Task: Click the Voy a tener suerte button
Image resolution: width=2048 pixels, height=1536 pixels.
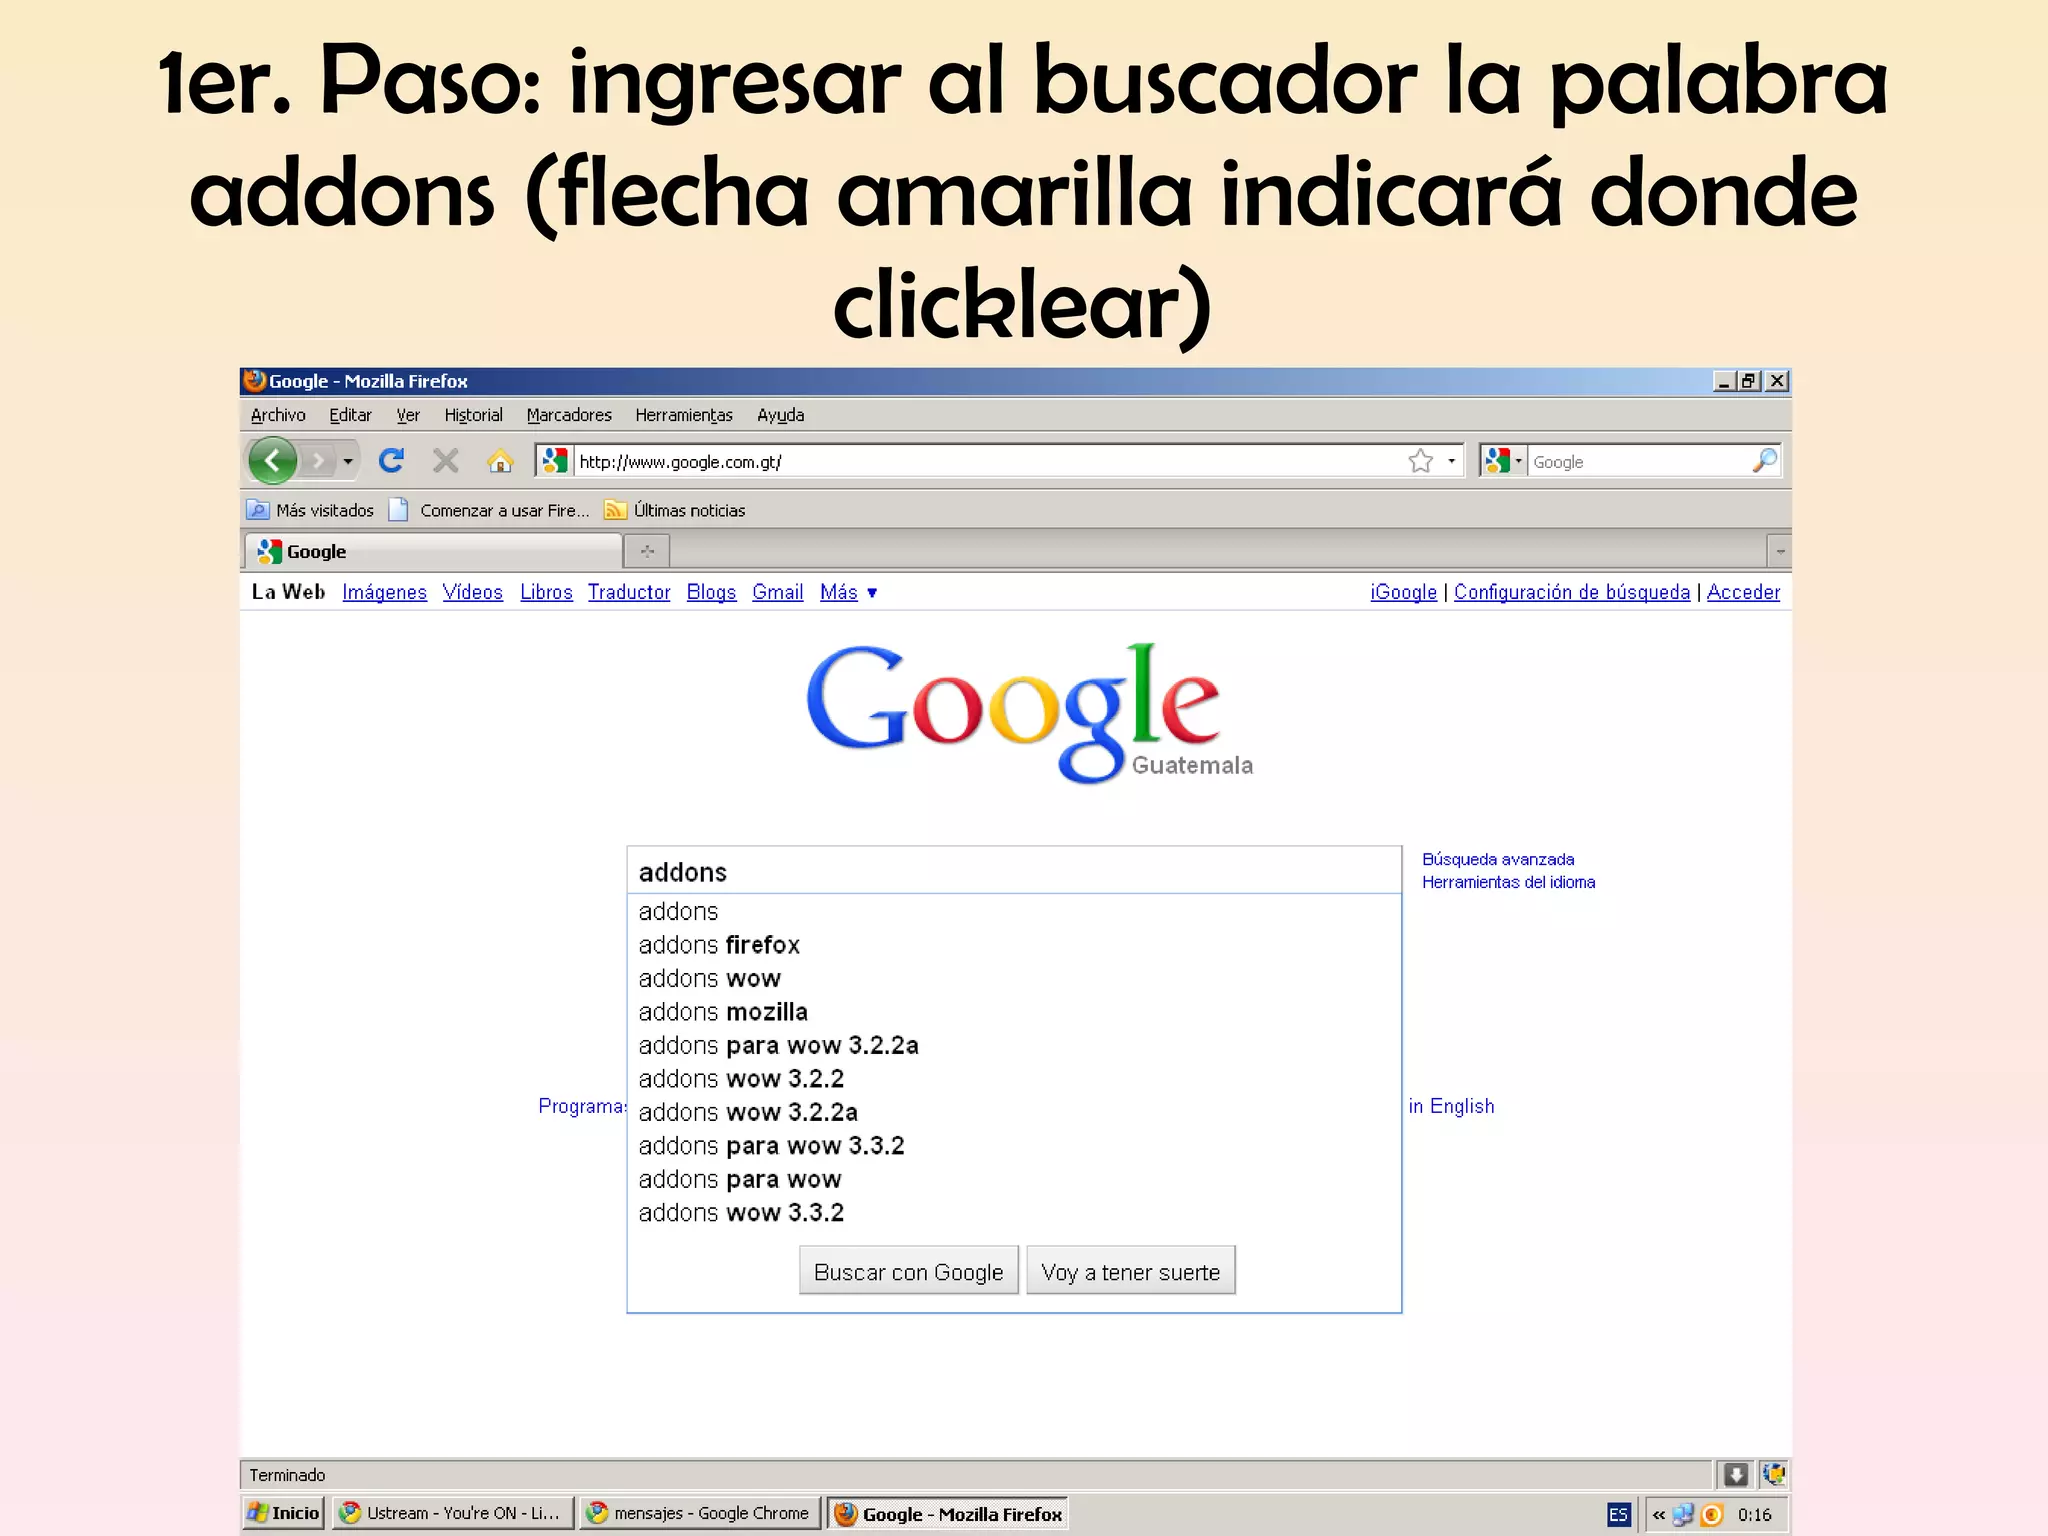Action: (x=1130, y=1272)
